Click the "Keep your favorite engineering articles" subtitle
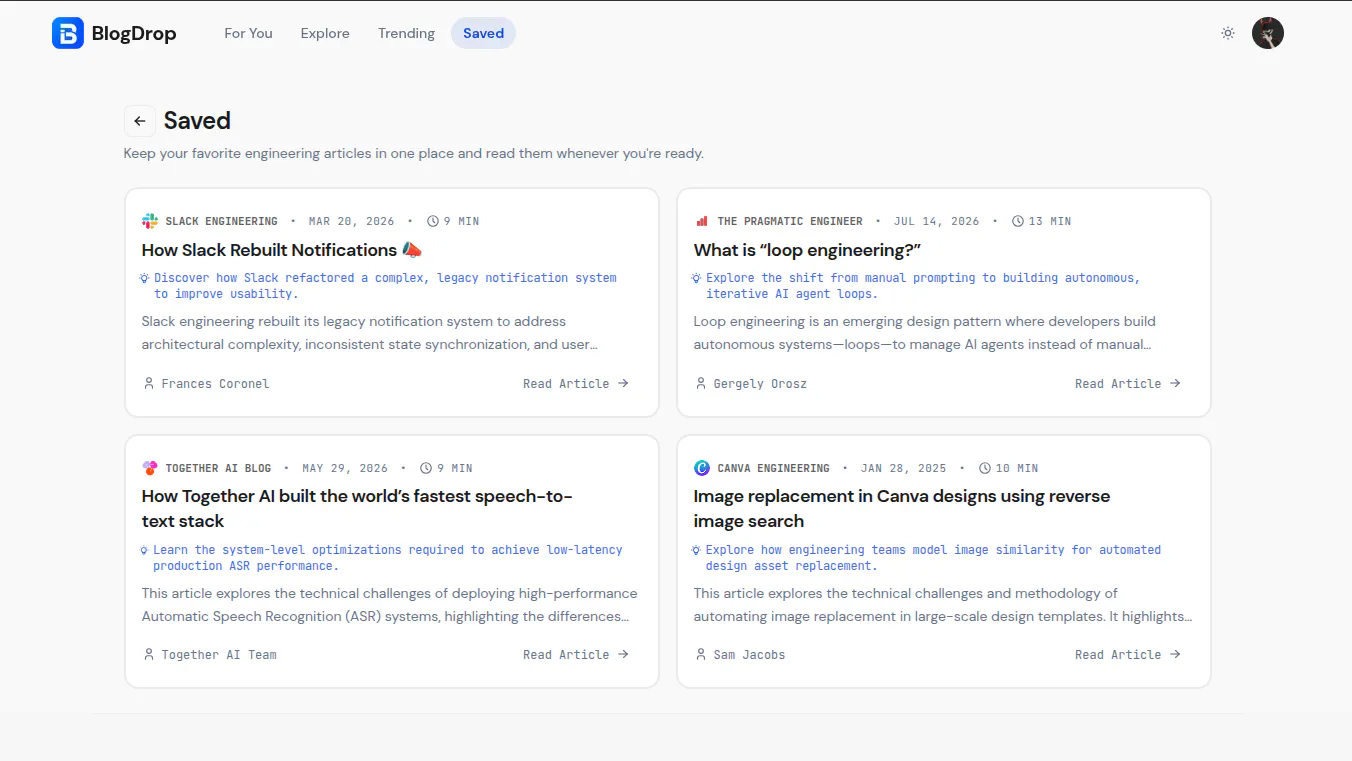The image size is (1352, 761). pyautogui.click(x=414, y=154)
